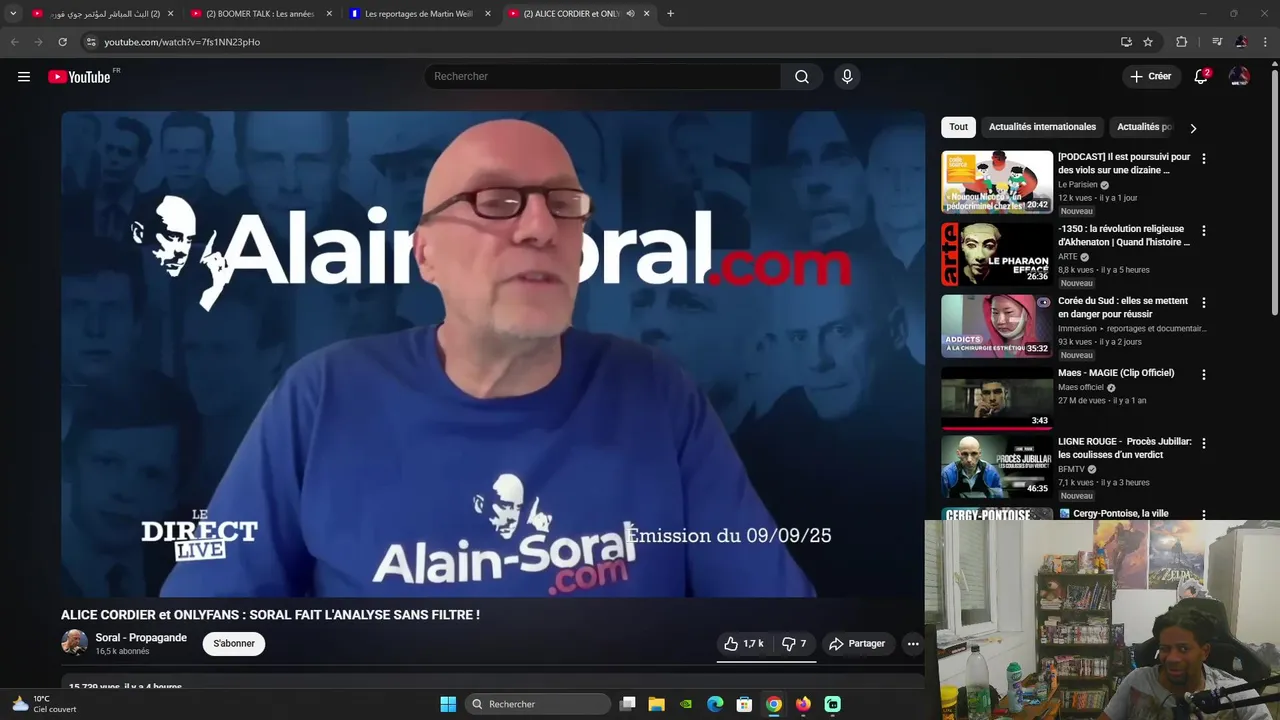The width and height of the screenshot is (1280, 720).
Task: Open the Créer upload menu
Action: click(x=1151, y=76)
